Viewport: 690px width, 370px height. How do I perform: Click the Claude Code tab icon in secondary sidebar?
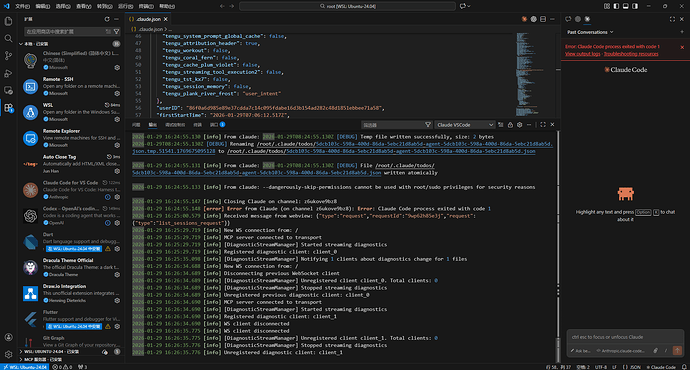click(587, 19)
